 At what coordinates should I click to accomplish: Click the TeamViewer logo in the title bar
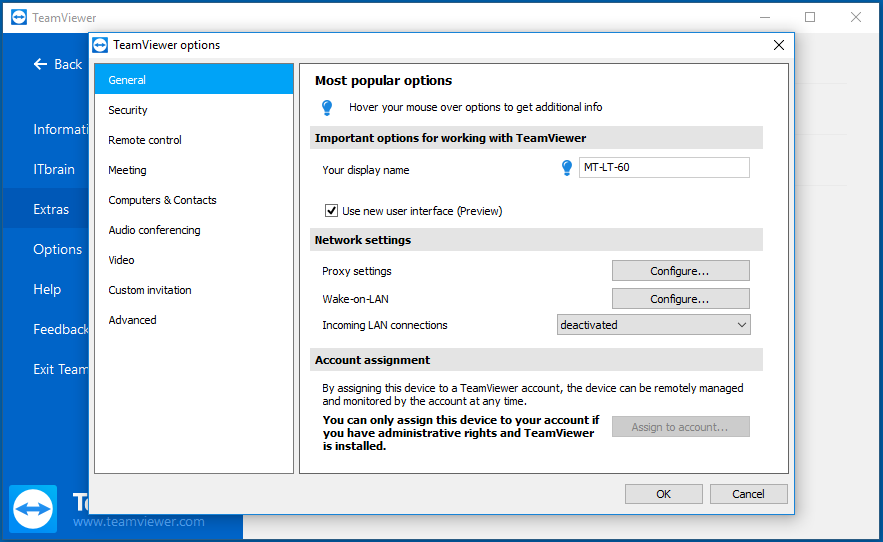(x=19, y=17)
